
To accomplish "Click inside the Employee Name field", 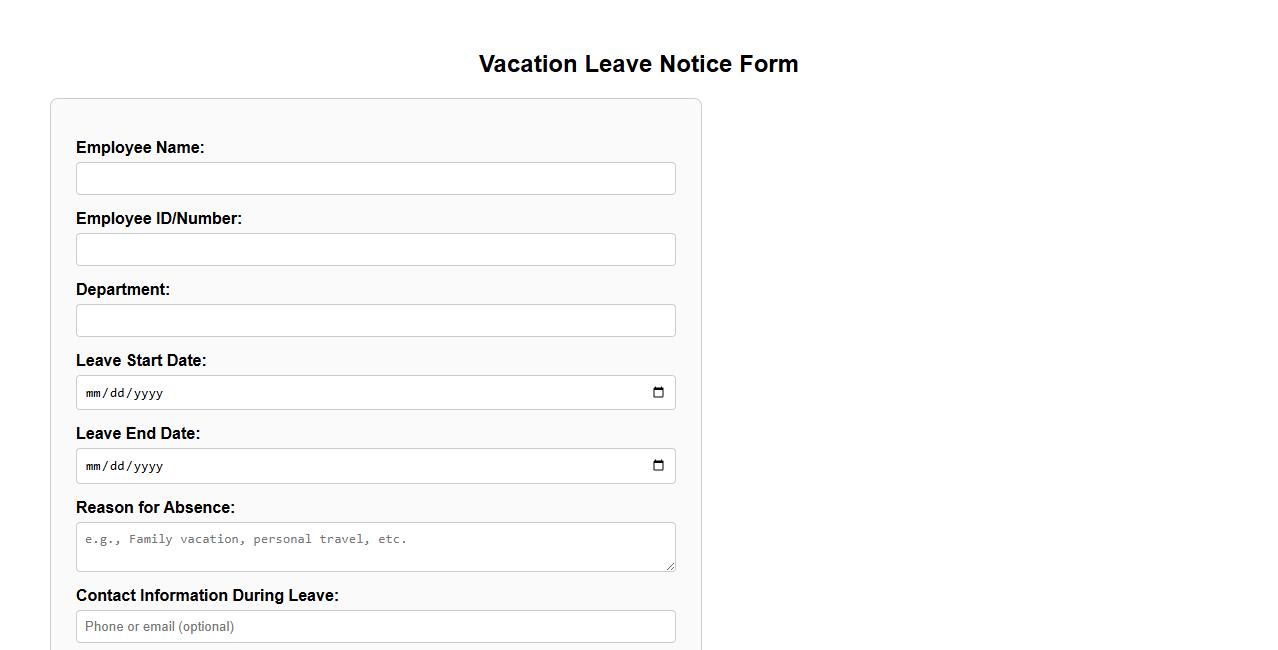I will pos(375,178).
